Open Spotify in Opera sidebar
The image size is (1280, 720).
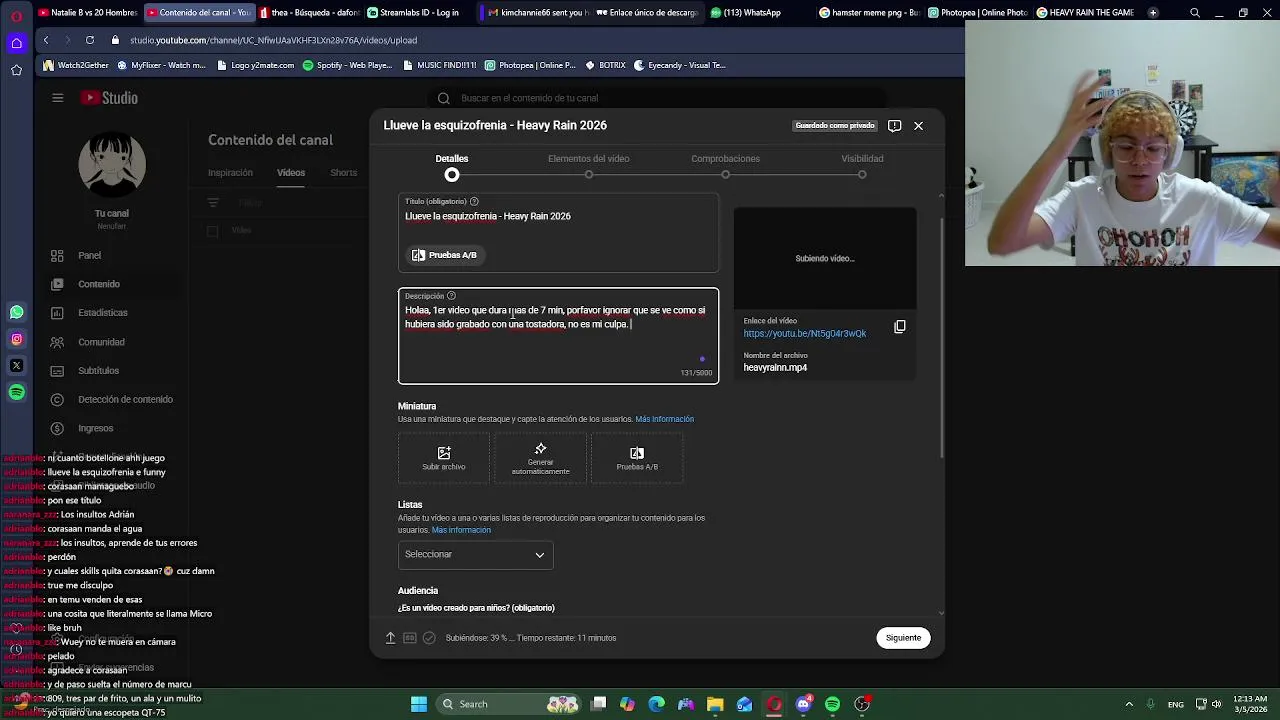pos(16,393)
